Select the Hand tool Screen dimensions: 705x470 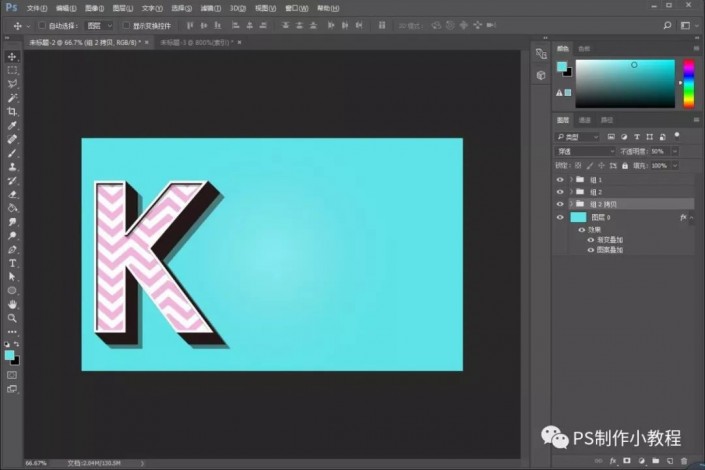point(12,304)
